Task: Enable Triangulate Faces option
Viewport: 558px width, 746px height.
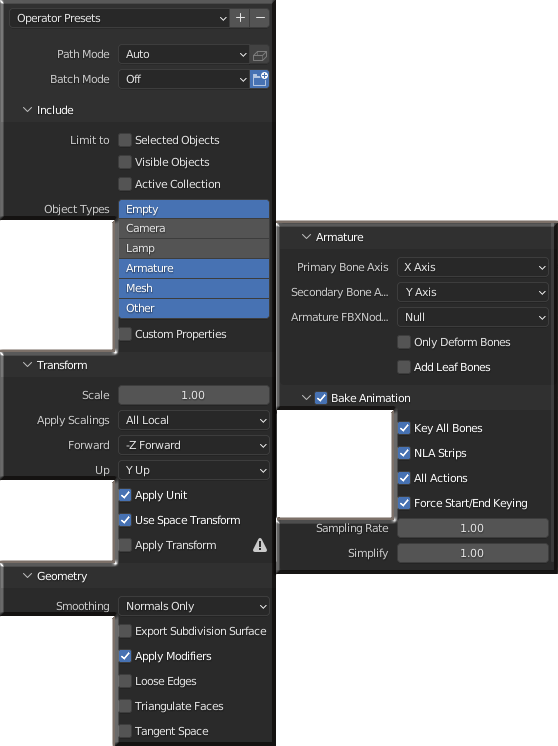Action: click(x=125, y=706)
